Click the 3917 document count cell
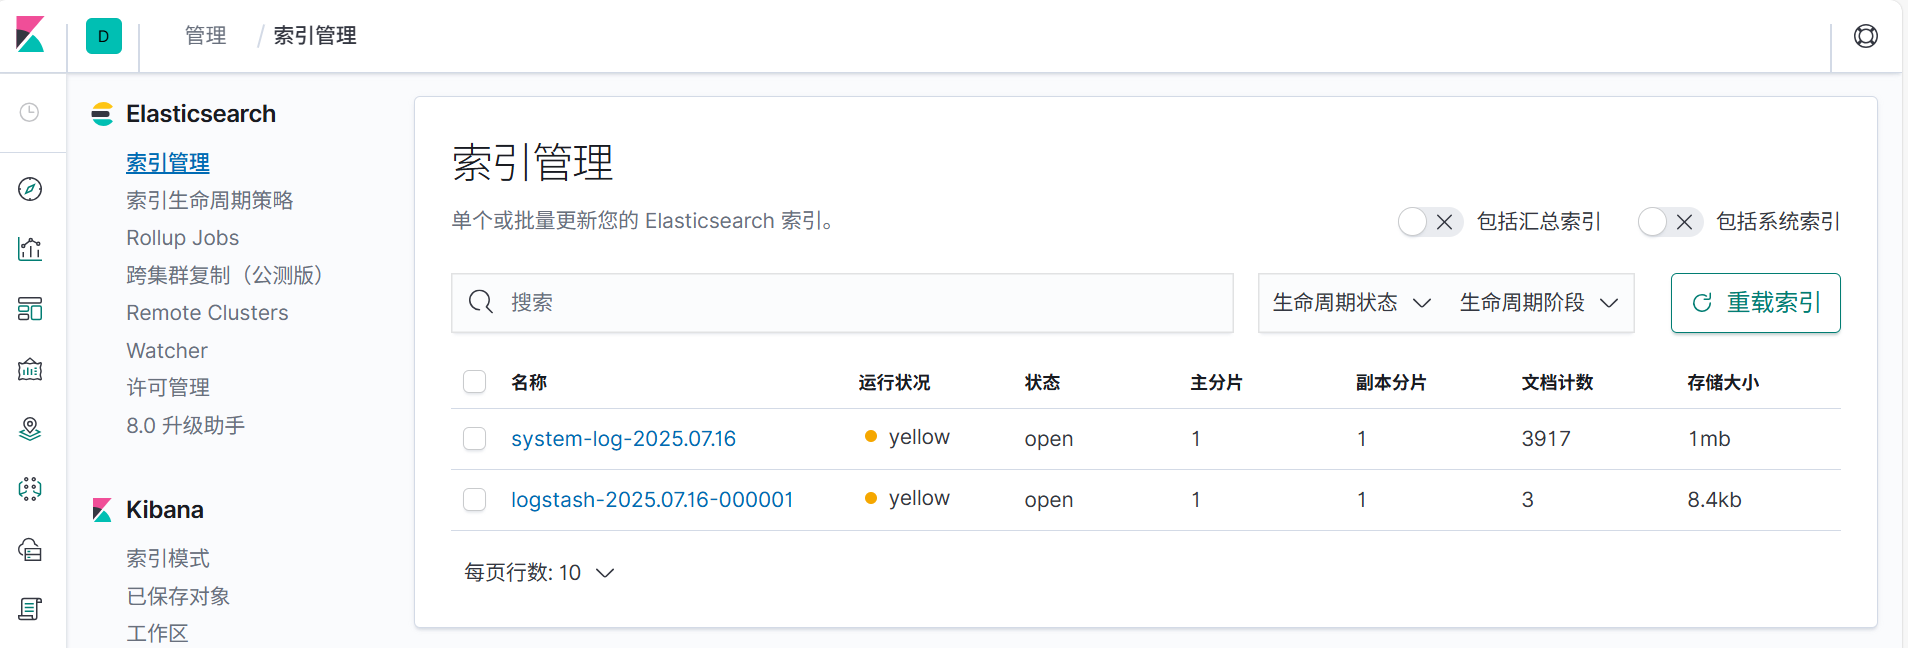1908x648 pixels. 1546,439
